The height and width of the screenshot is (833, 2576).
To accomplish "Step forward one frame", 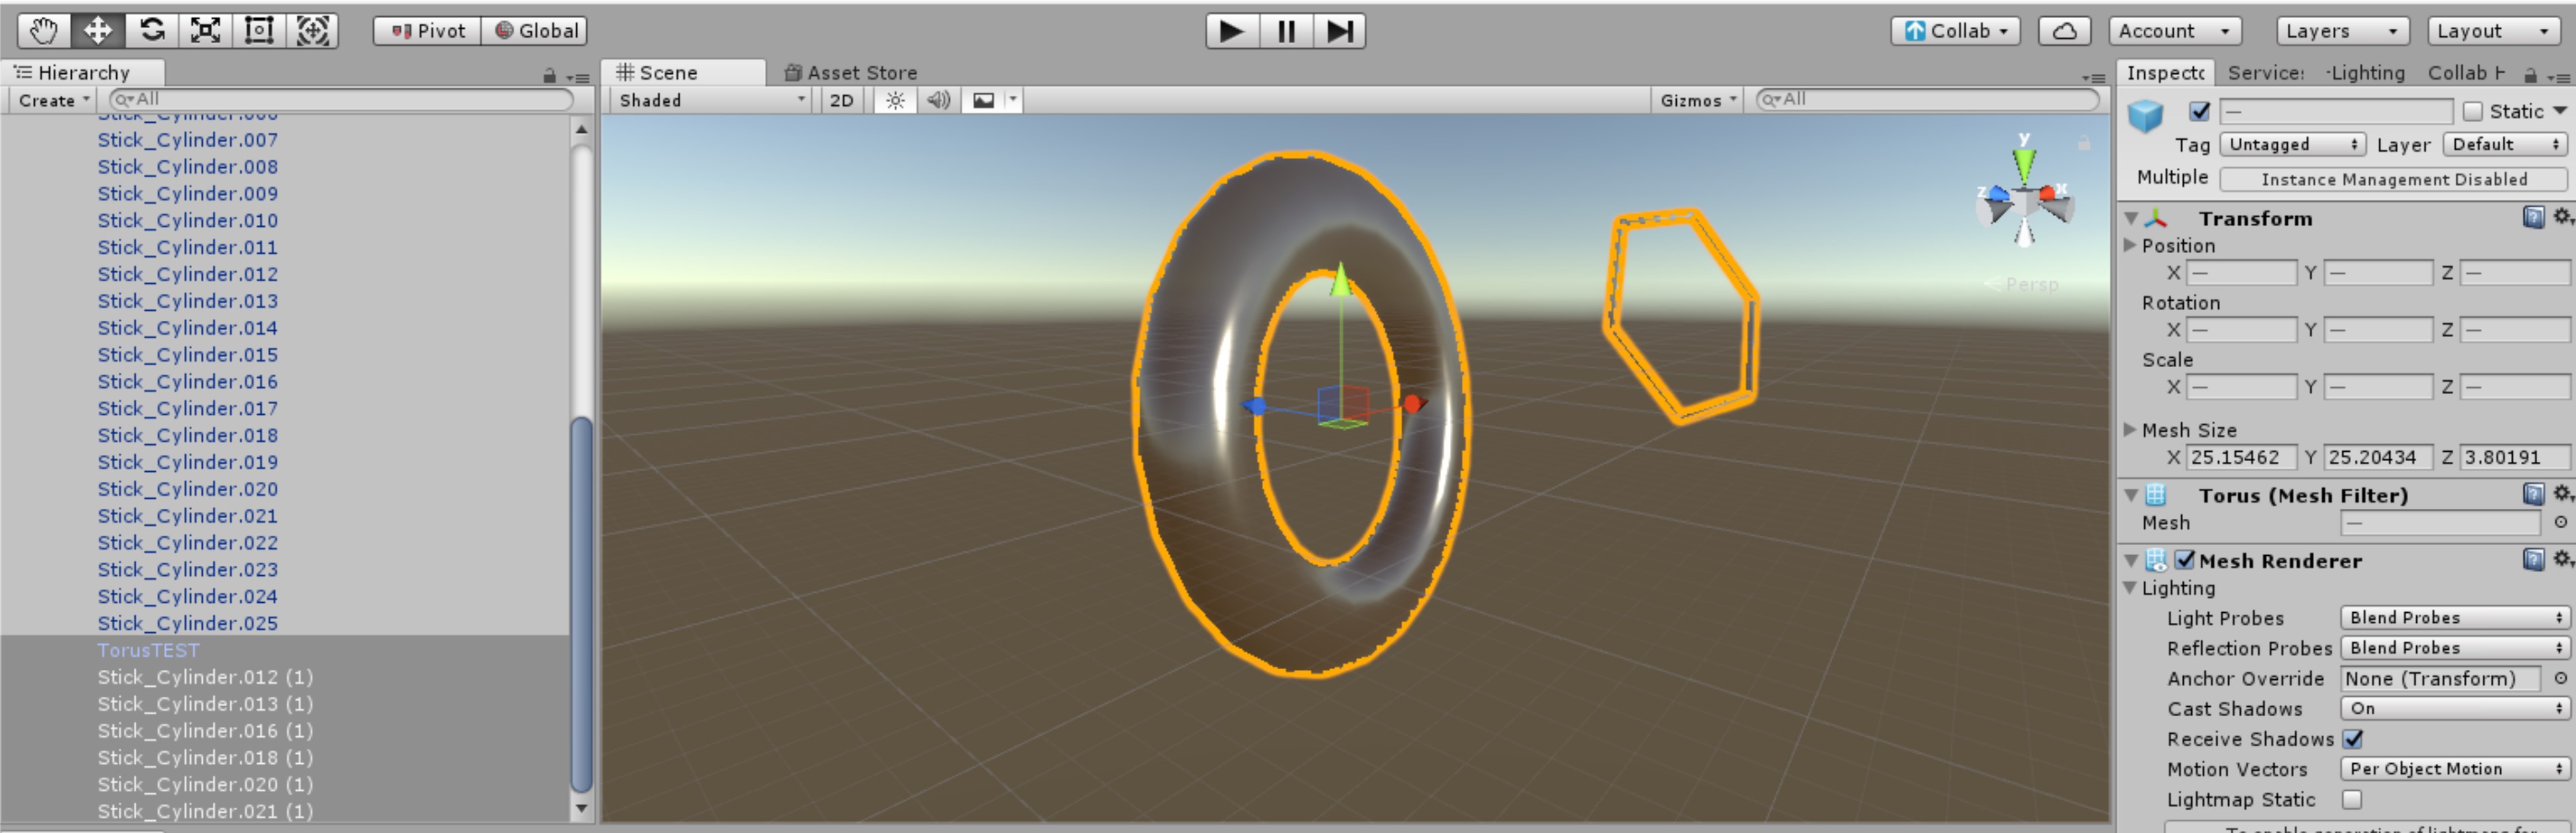I will [x=1340, y=31].
